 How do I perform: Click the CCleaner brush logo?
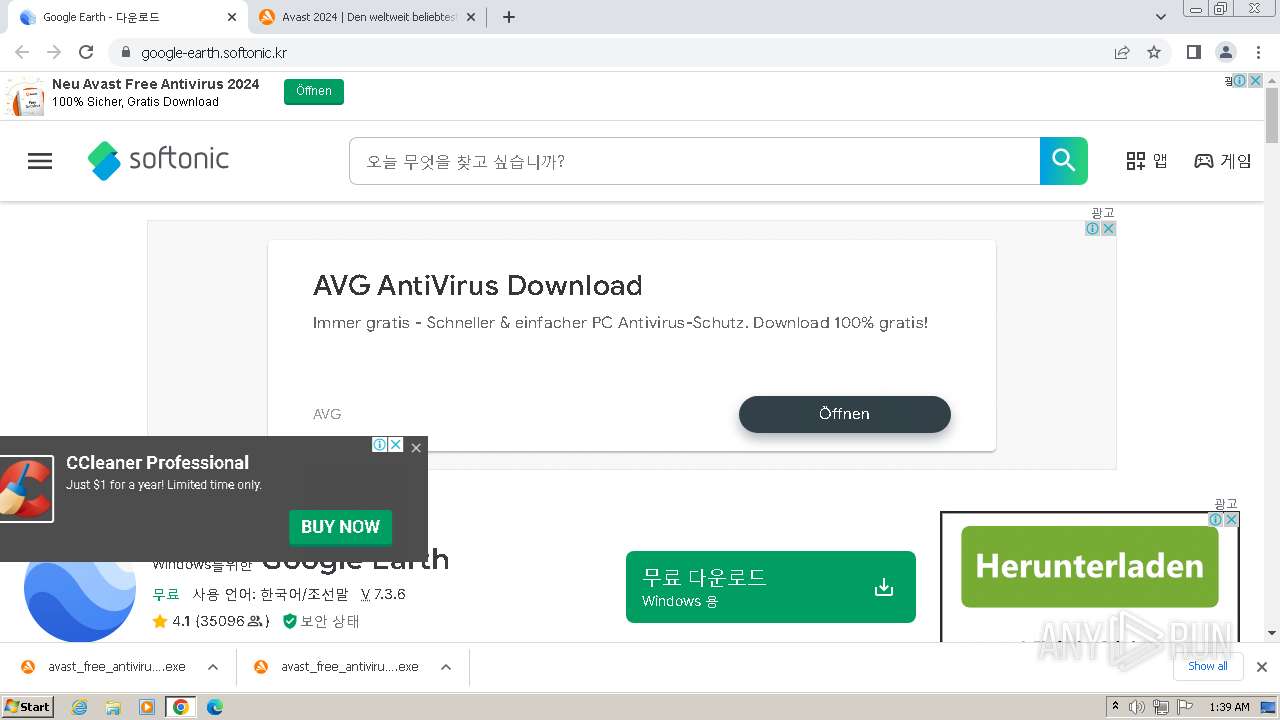click(25, 489)
